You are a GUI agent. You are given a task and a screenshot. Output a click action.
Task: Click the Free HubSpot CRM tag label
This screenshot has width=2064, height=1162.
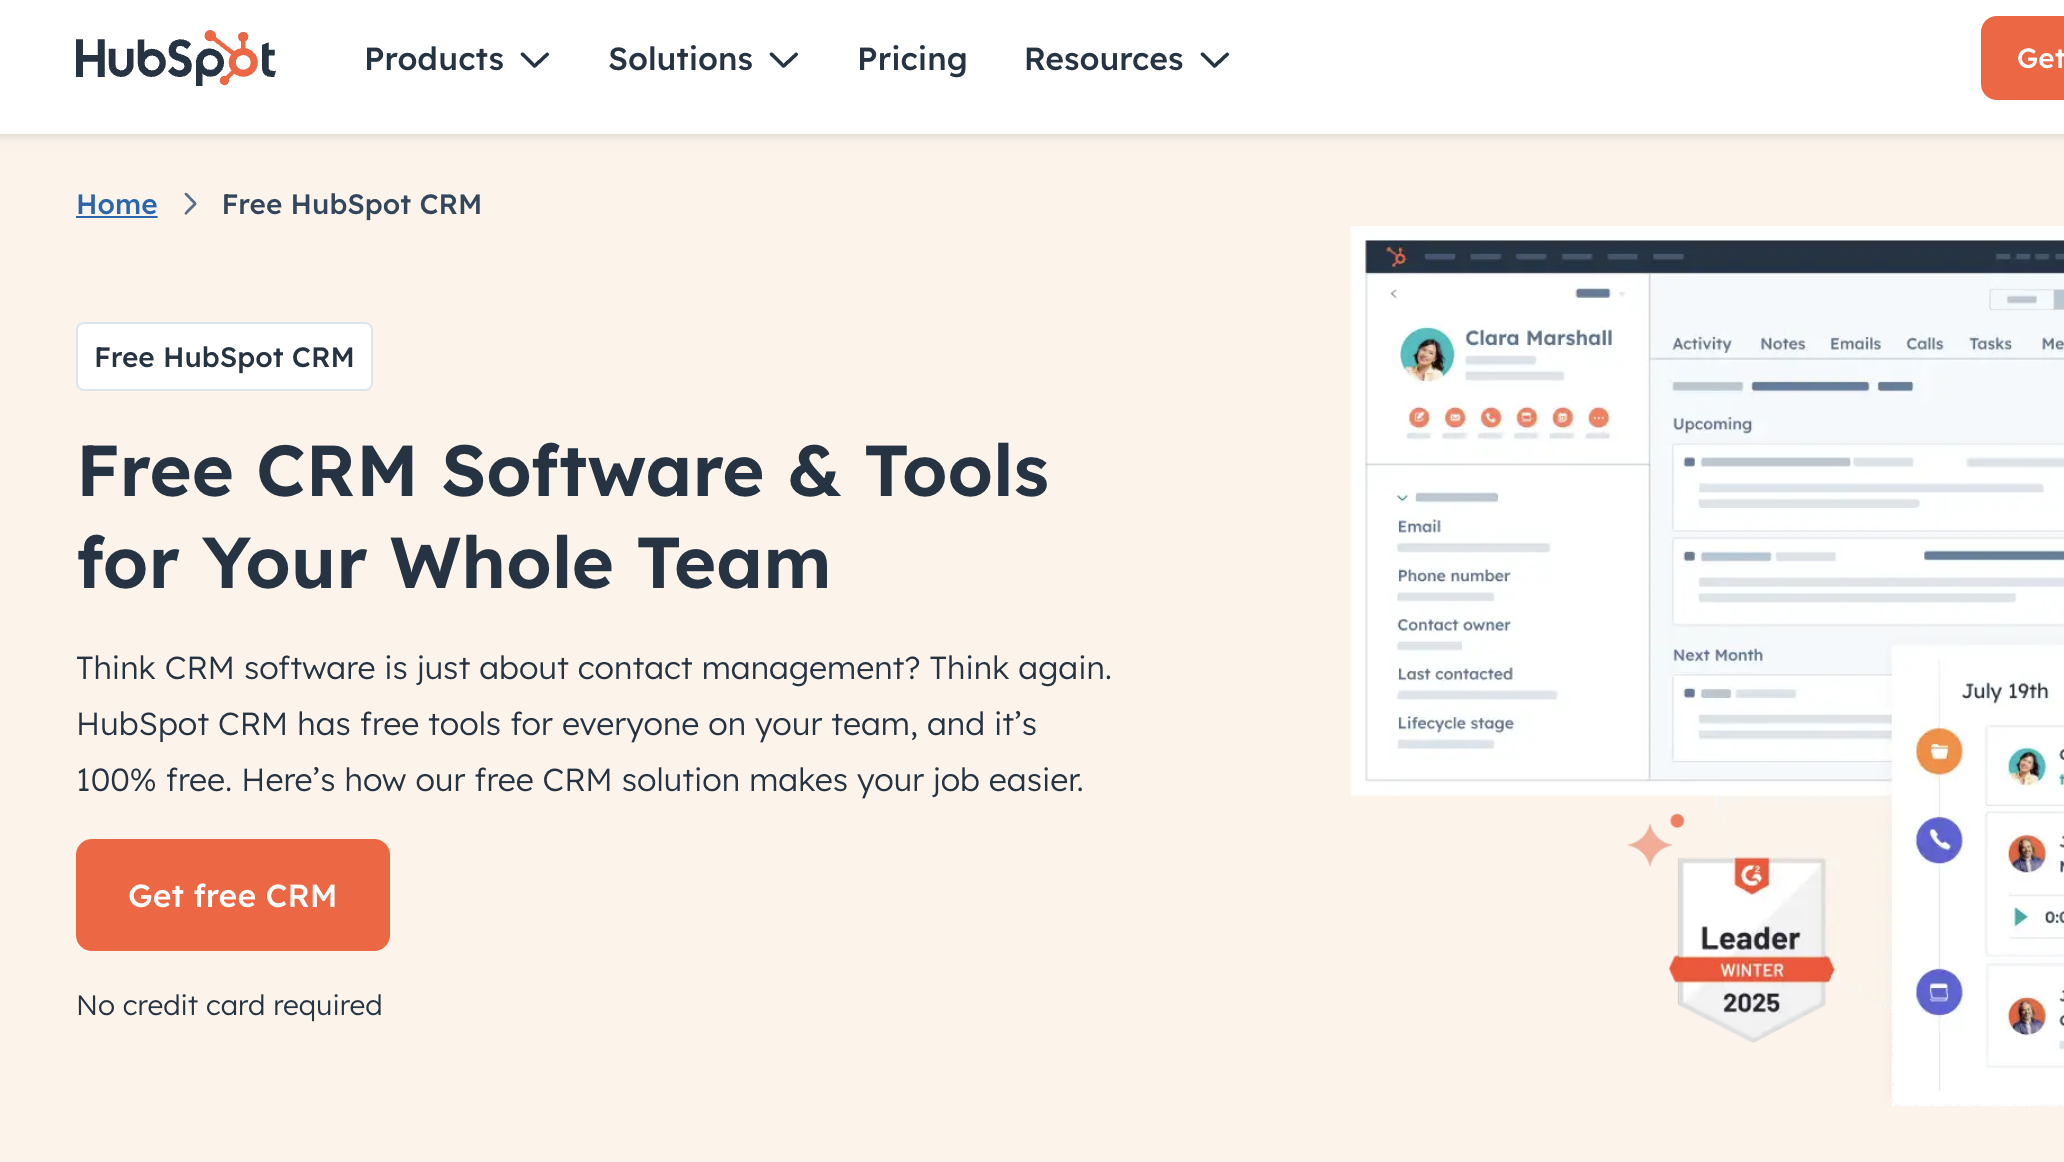(224, 357)
